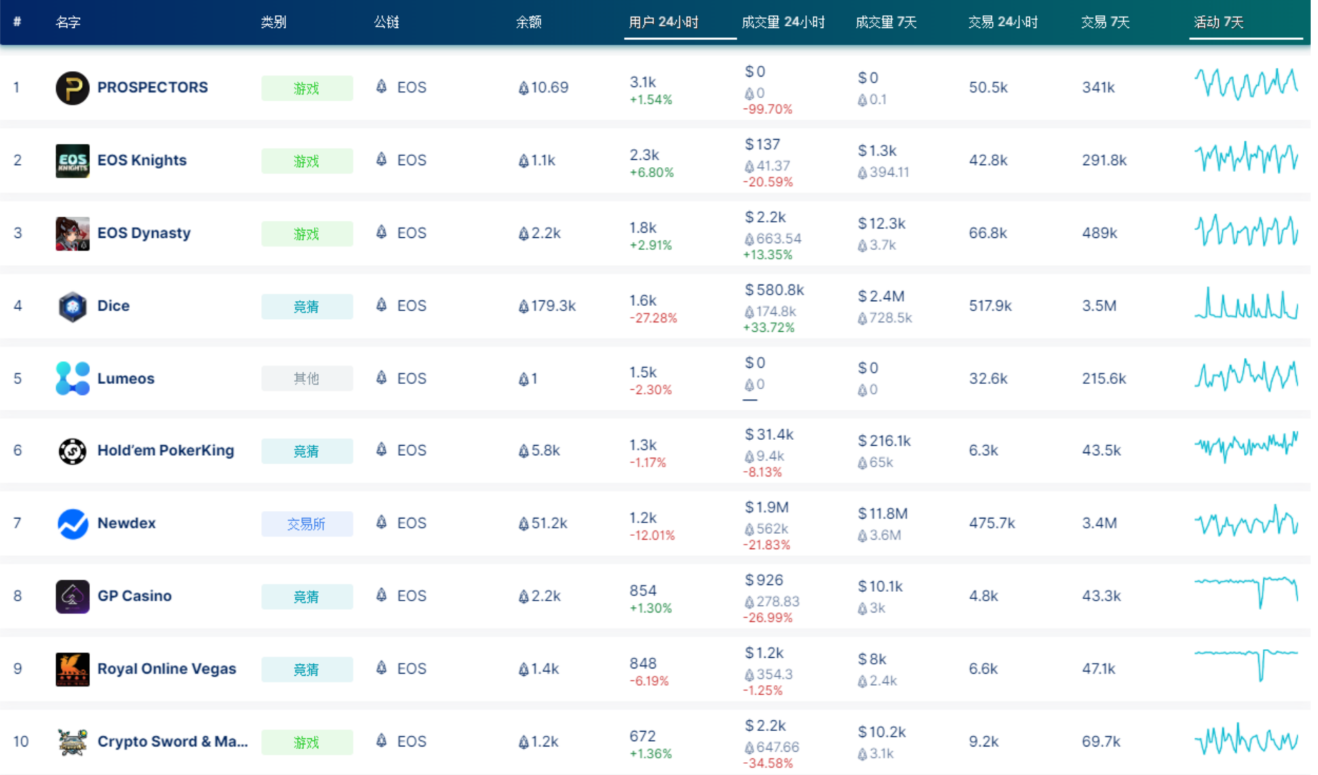Click EOS chain icon in Dice row
Viewport: 1318px width, 775px height.
tap(381, 305)
